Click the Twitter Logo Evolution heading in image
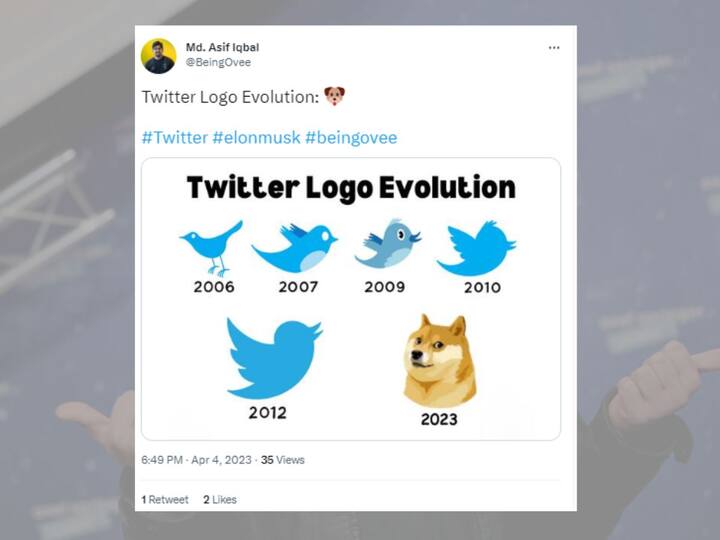The image size is (720, 540). point(351,187)
